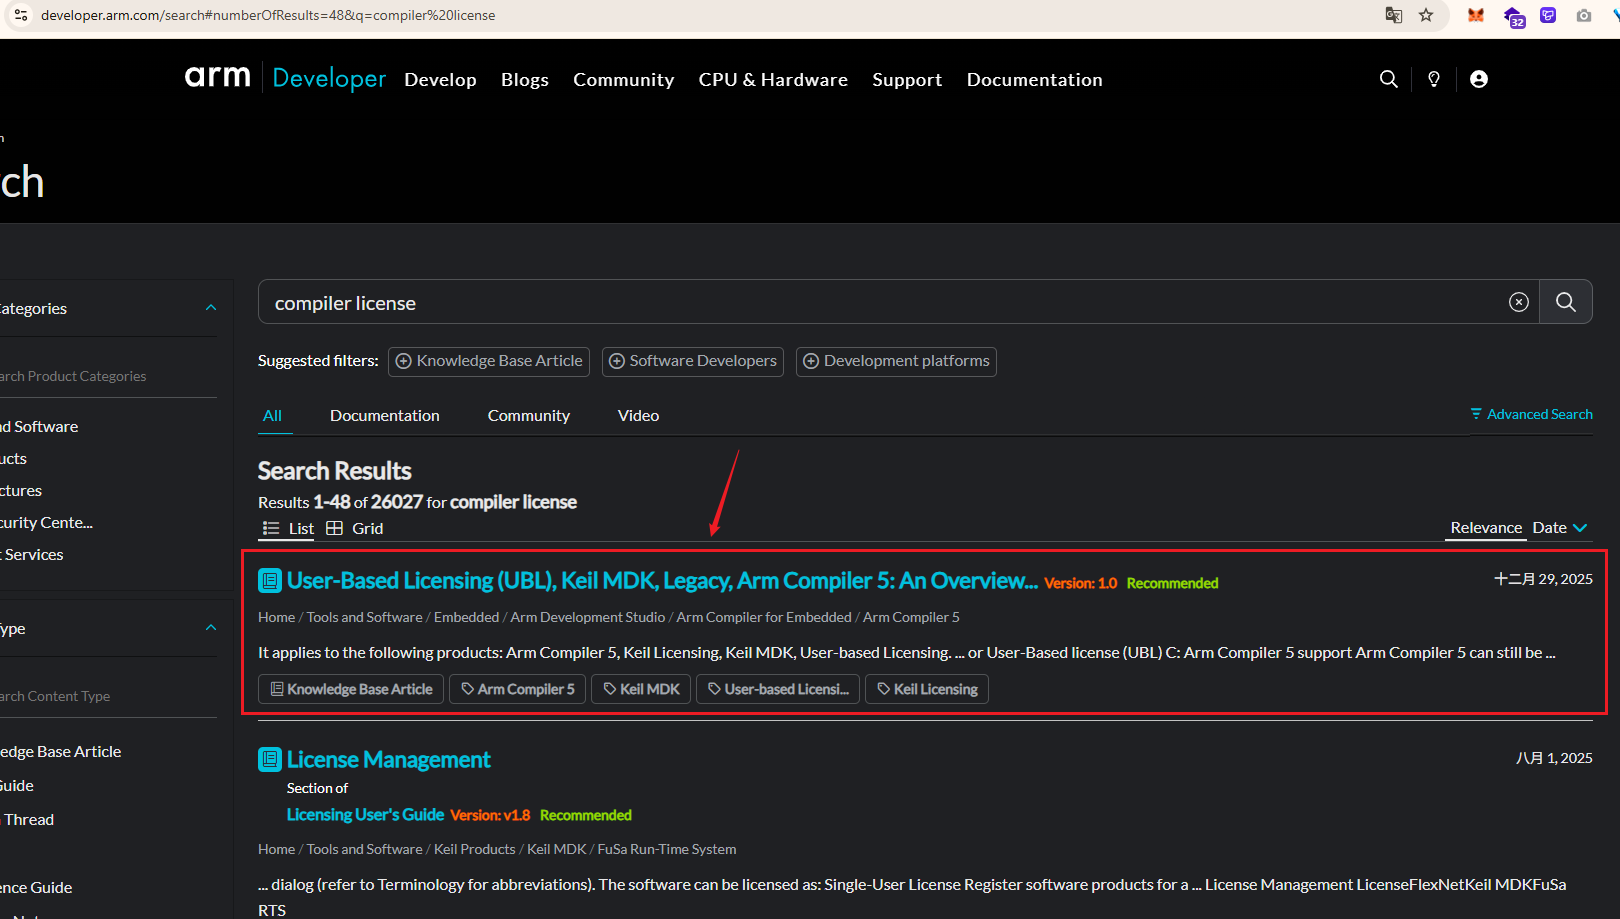Open the License Management result link

point(388,760)
